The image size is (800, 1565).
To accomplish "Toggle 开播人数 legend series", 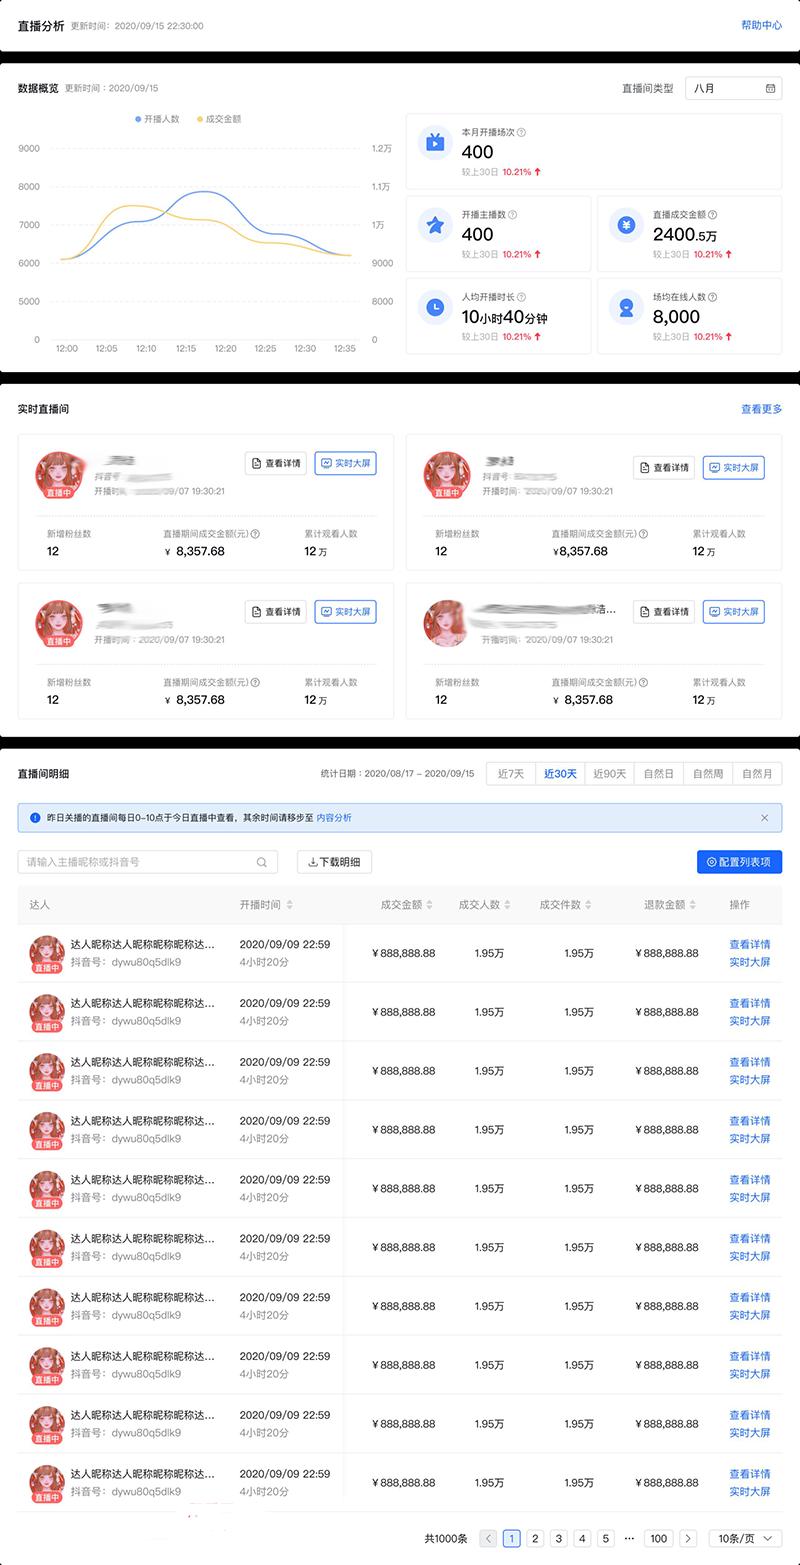I will pos(157,119).
